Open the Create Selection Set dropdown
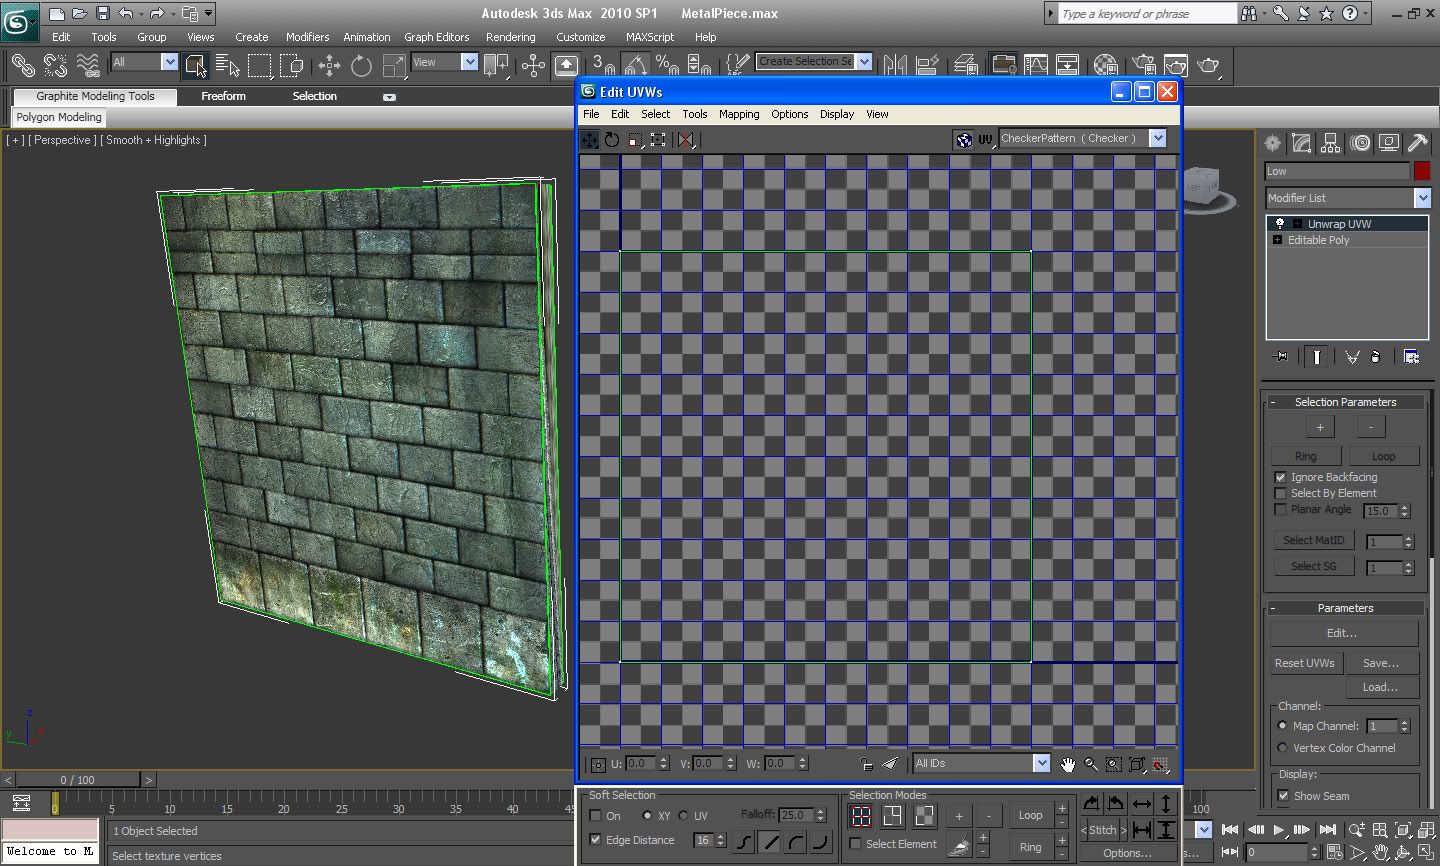 [x=864, y=61]
